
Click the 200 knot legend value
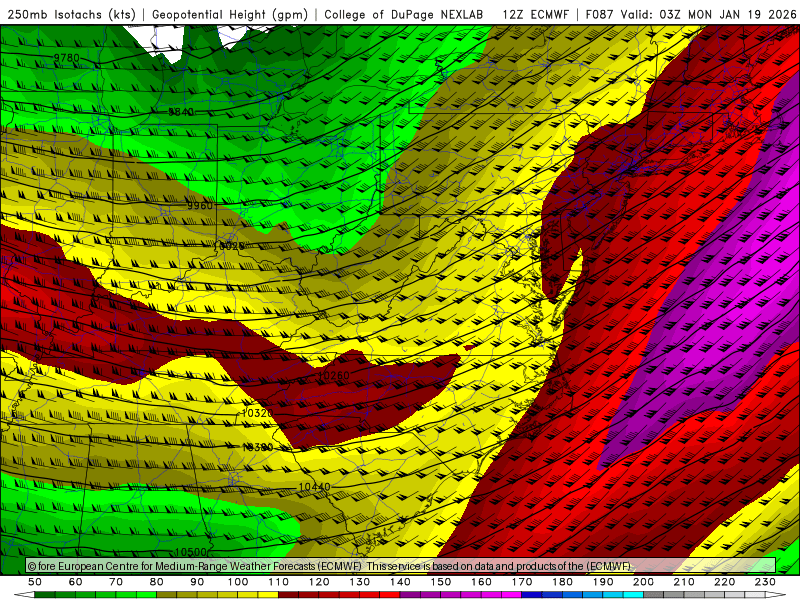[x=644, y=582]
